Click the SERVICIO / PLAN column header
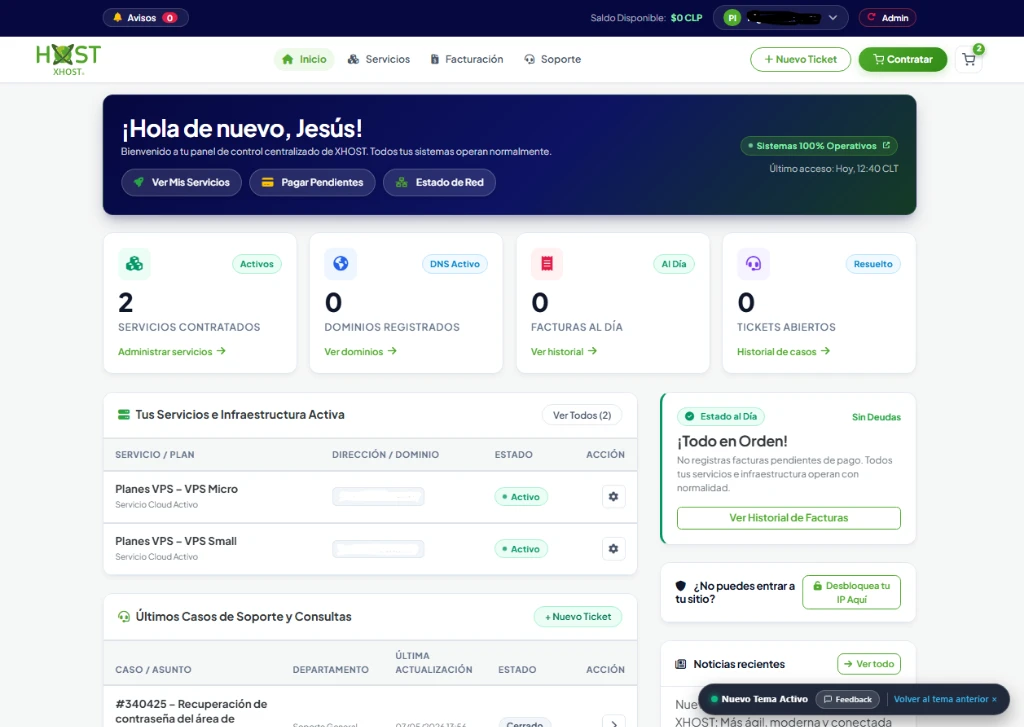 [x=155, y=455]
